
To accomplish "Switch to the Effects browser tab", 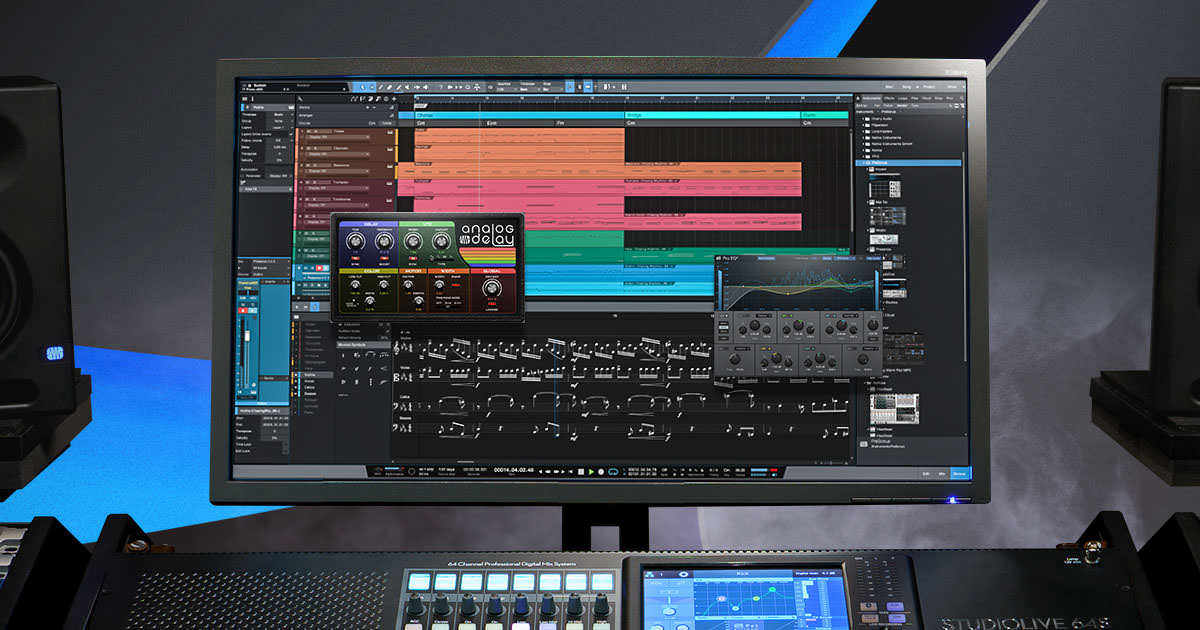I will click(x=891, y=98).
